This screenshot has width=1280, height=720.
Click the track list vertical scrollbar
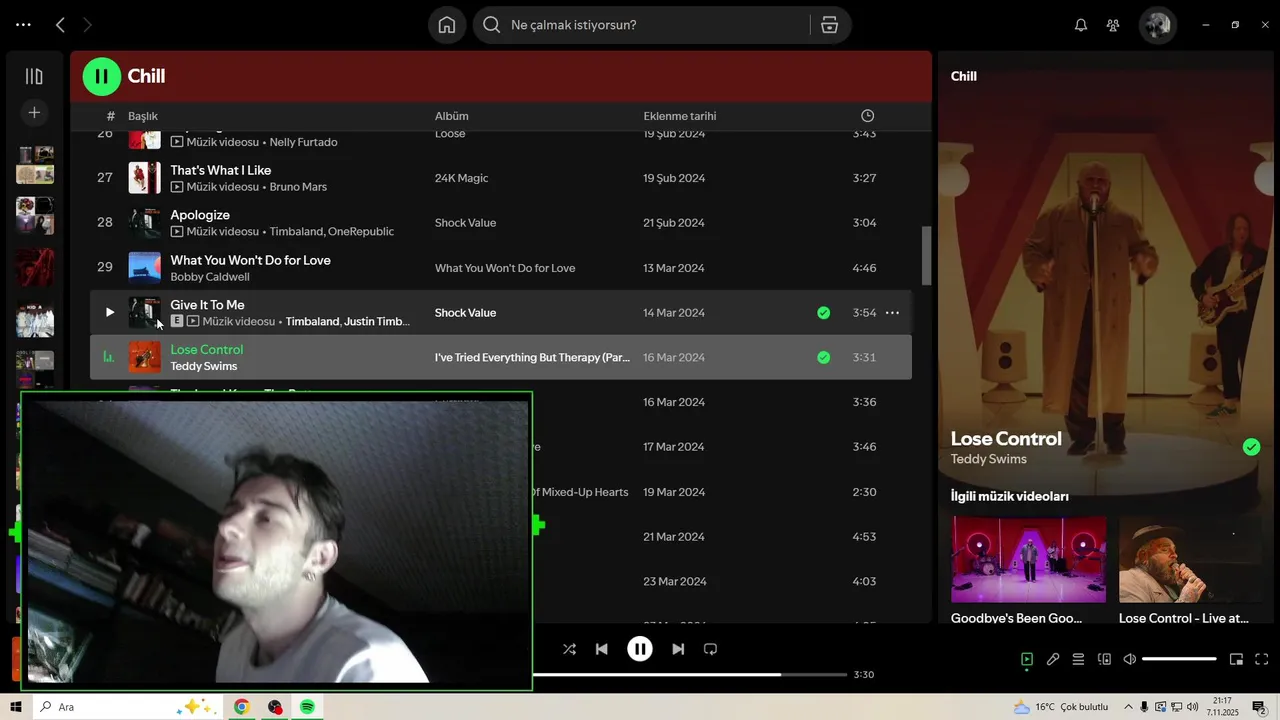(x=926, y=255)
